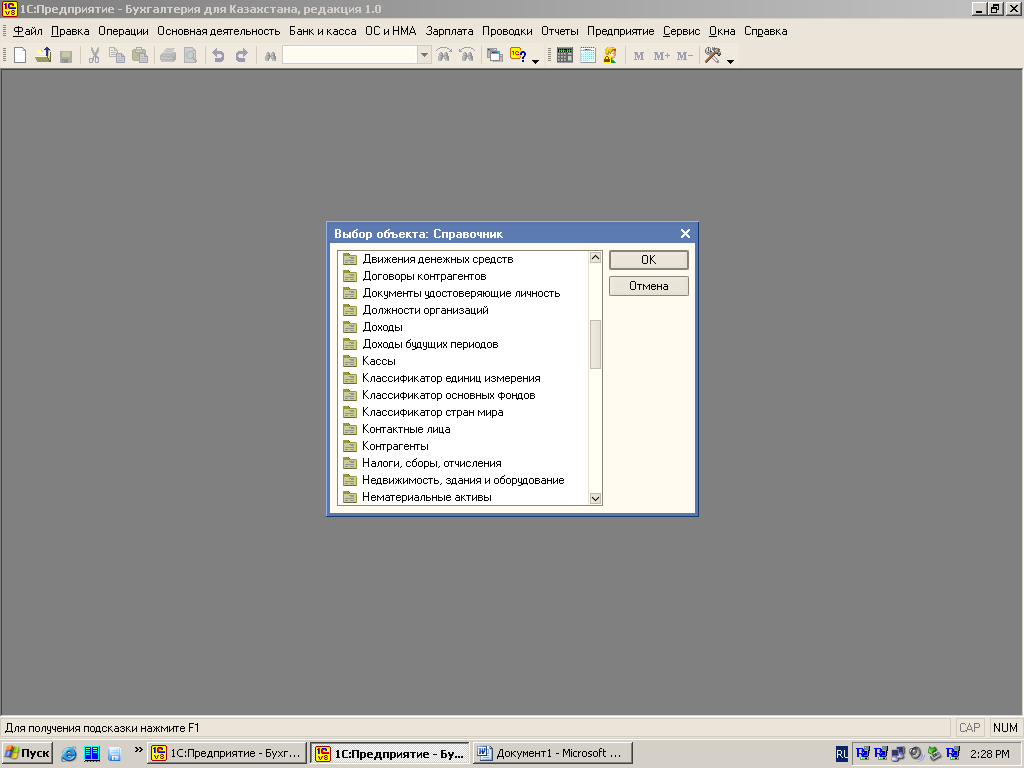Open the Calculator toolbar icon
The image size is (1024, 768).
(x=565, y=56)
